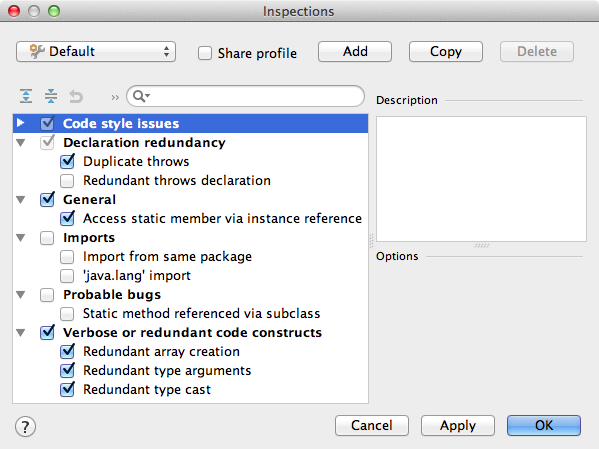Viewport: 599px width, 449px height.
Task: Click the Expand All tree icon
Action: [x=26, y=96]
